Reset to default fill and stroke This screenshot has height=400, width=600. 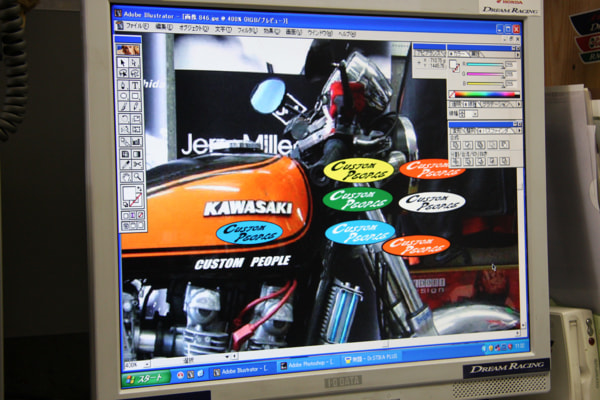(x=125, y=205)
